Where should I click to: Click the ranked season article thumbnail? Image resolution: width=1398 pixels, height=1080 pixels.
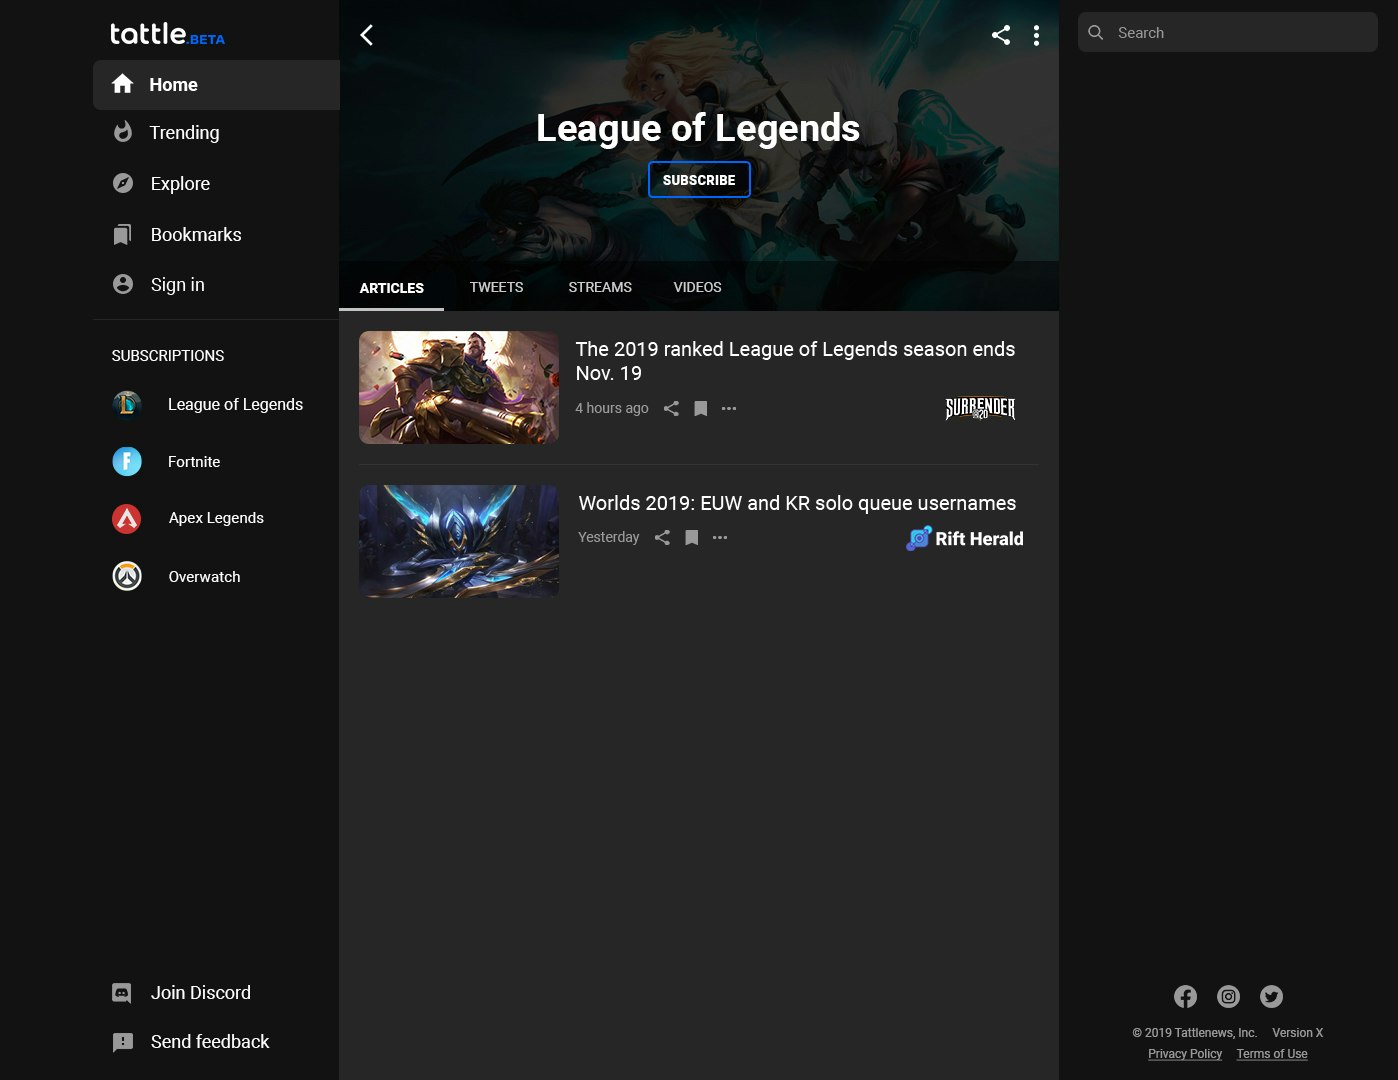(459, 387)
